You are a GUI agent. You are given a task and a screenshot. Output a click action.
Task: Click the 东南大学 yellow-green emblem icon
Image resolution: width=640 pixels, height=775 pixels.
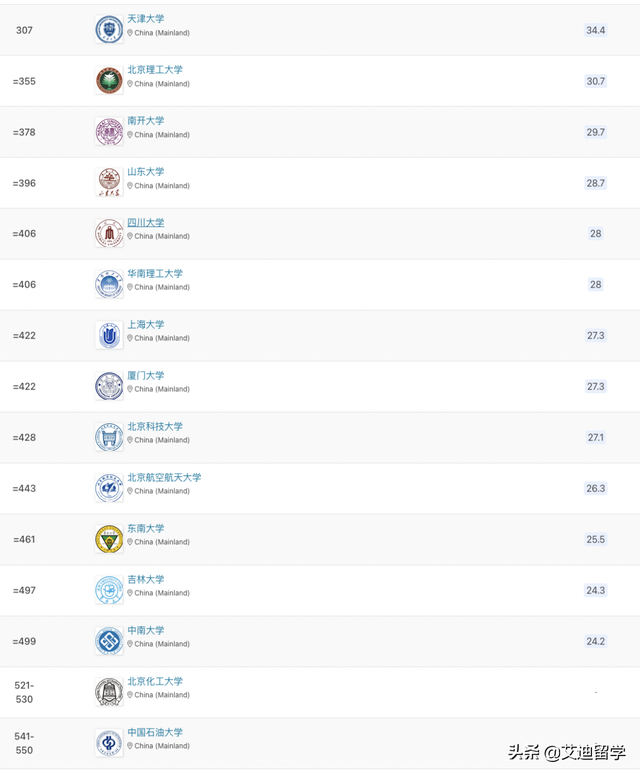coord(109,539)
